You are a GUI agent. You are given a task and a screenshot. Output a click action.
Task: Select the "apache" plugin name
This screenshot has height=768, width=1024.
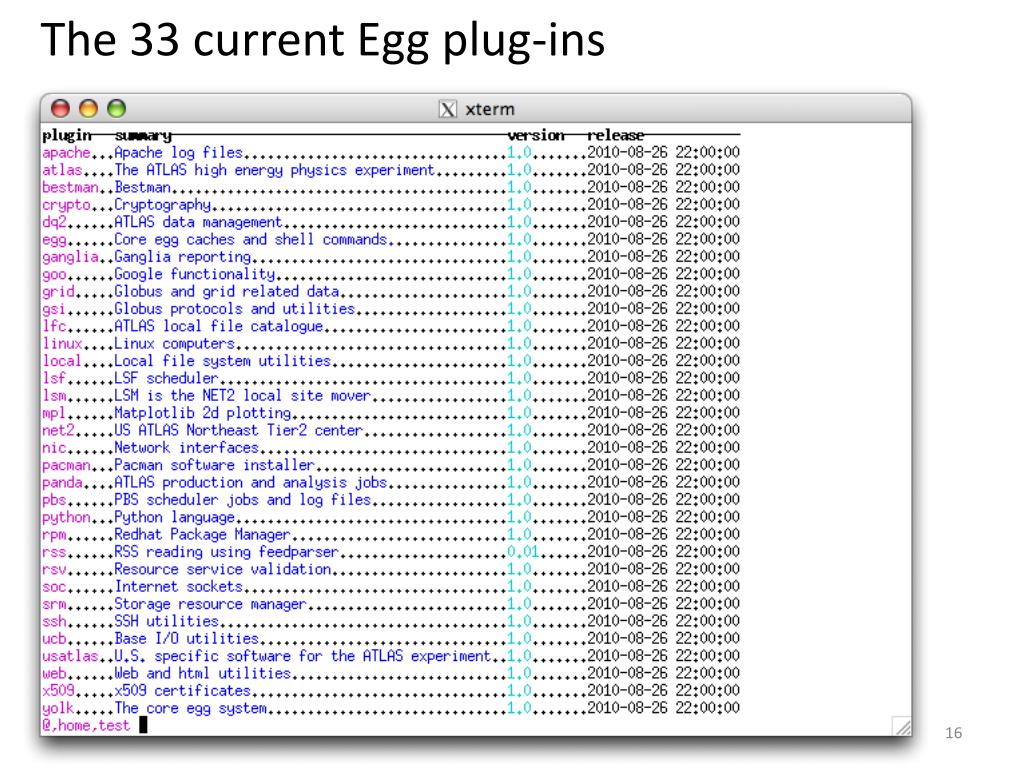point(66,153)
